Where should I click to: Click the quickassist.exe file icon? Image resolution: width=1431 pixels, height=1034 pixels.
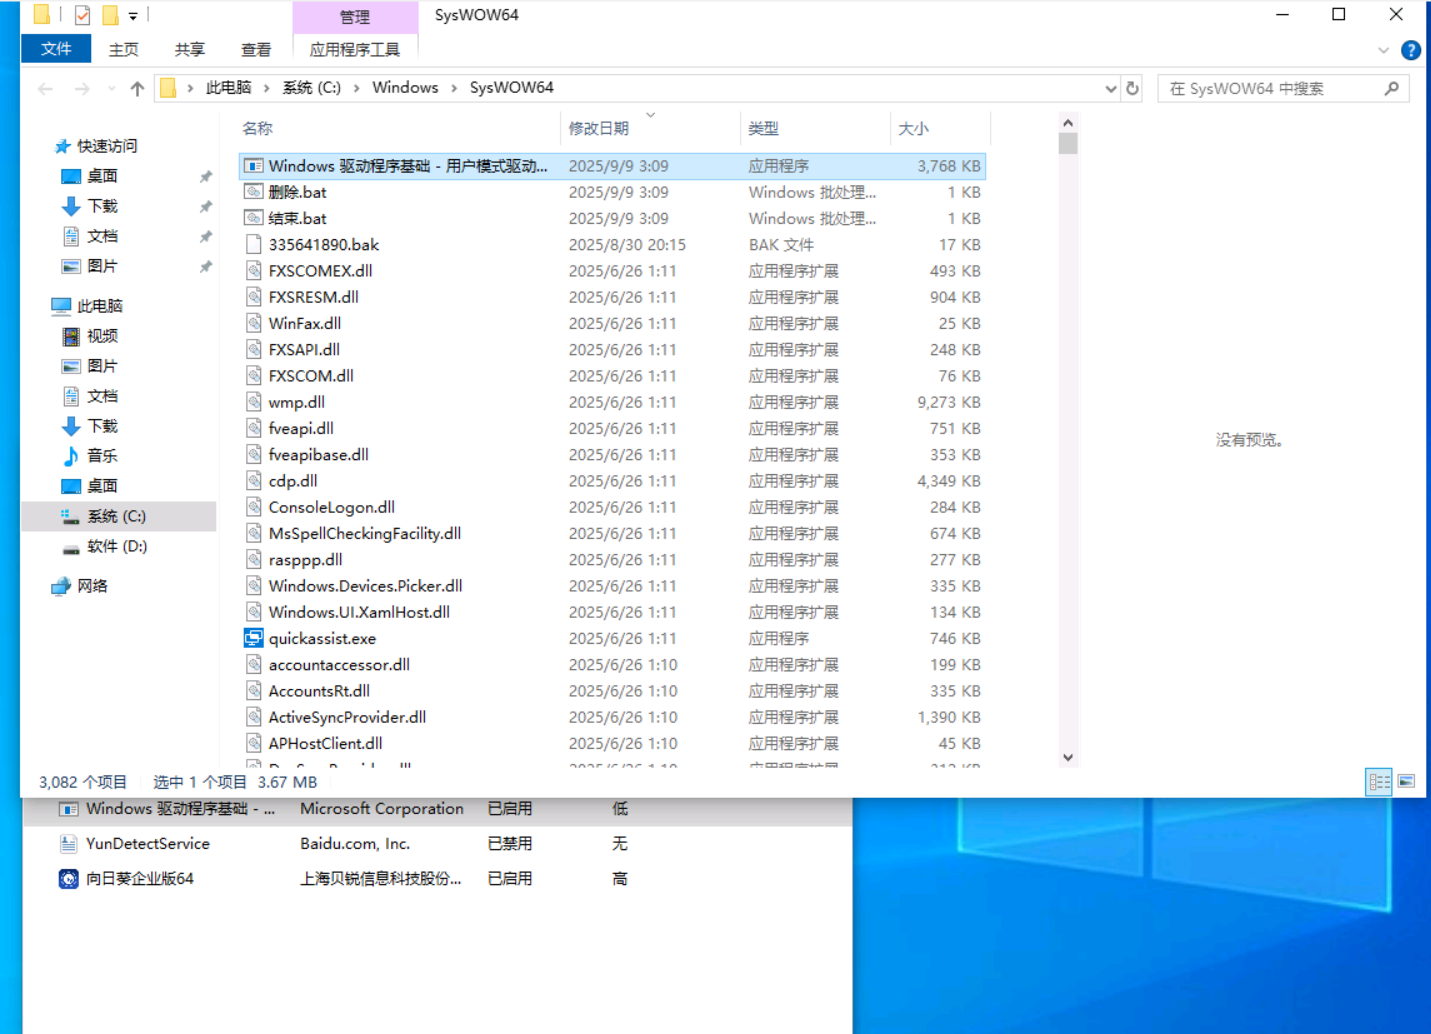coord(254,639)
